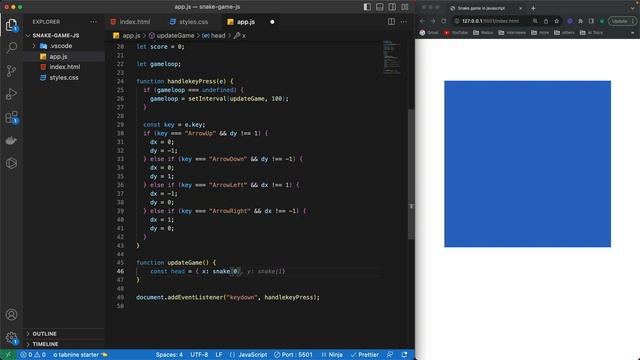This screenshot has width=640, height=360.
Task: Close the Snake game browser tab
Action: pos(520,8)
